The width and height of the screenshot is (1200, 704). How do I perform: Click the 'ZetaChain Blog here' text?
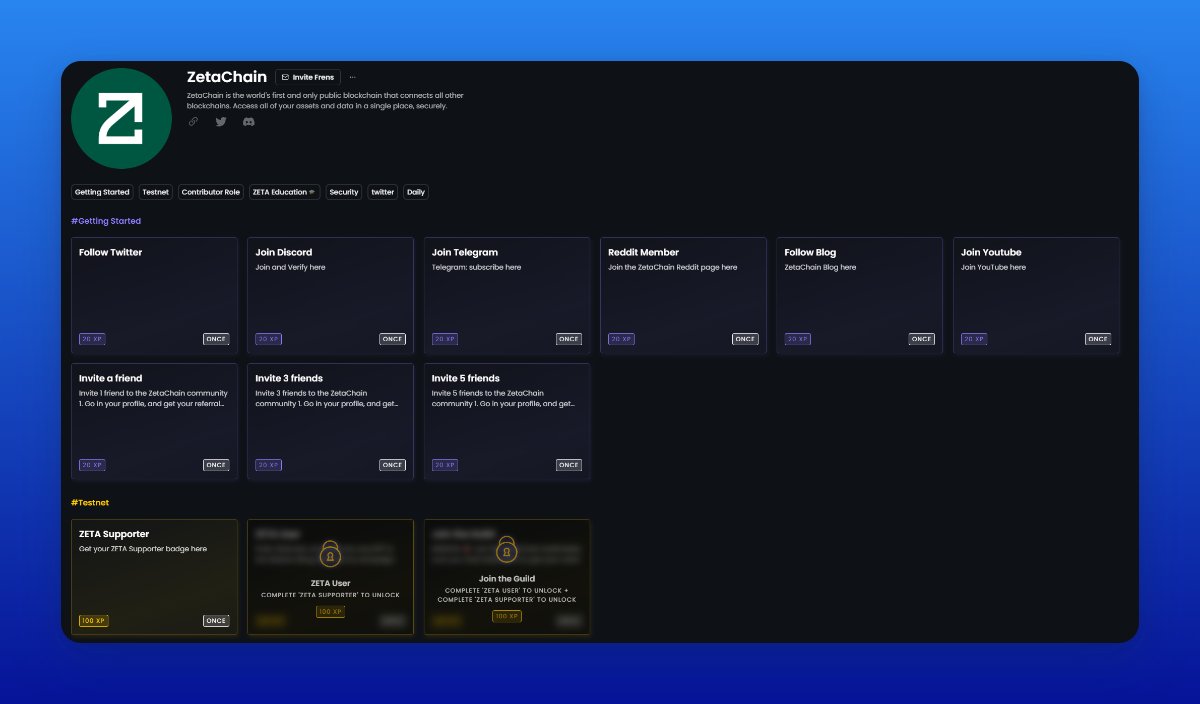click(x=820, y=267)
